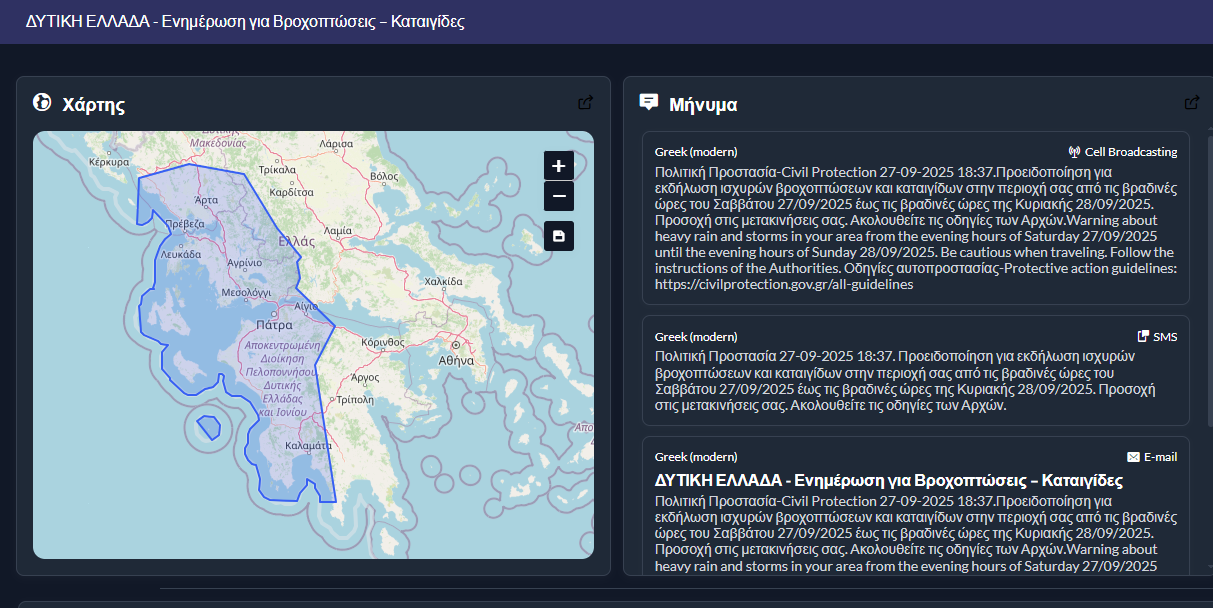
Task: Click the SMS channel icon
Action: [1143, 337]
